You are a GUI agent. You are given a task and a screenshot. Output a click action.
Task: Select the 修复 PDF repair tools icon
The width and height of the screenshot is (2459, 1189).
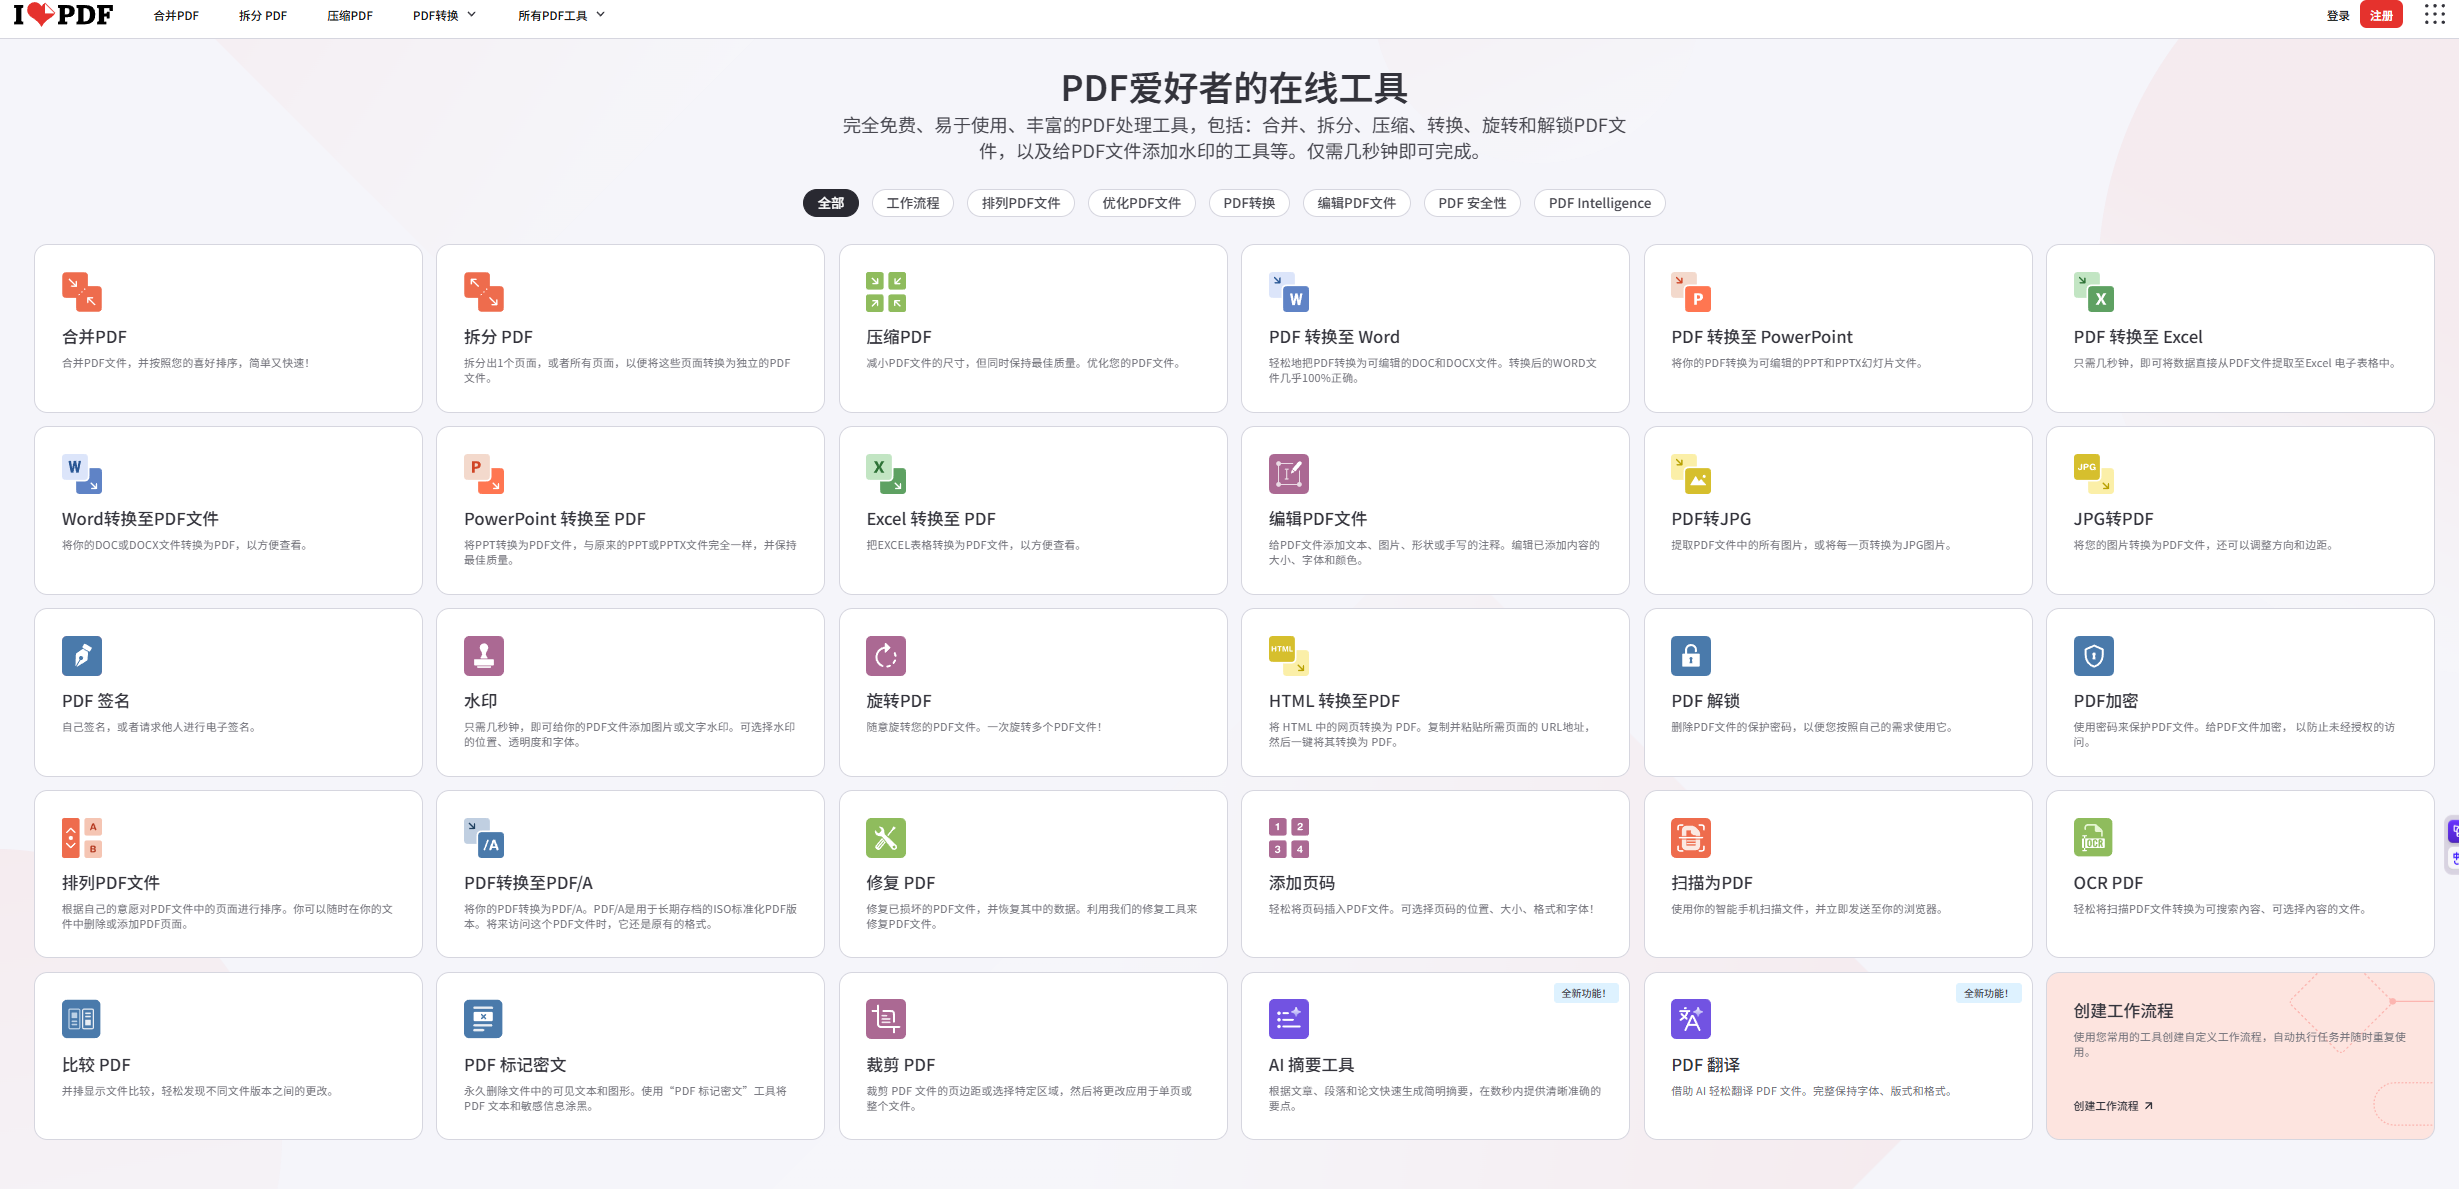pos(886,837)
